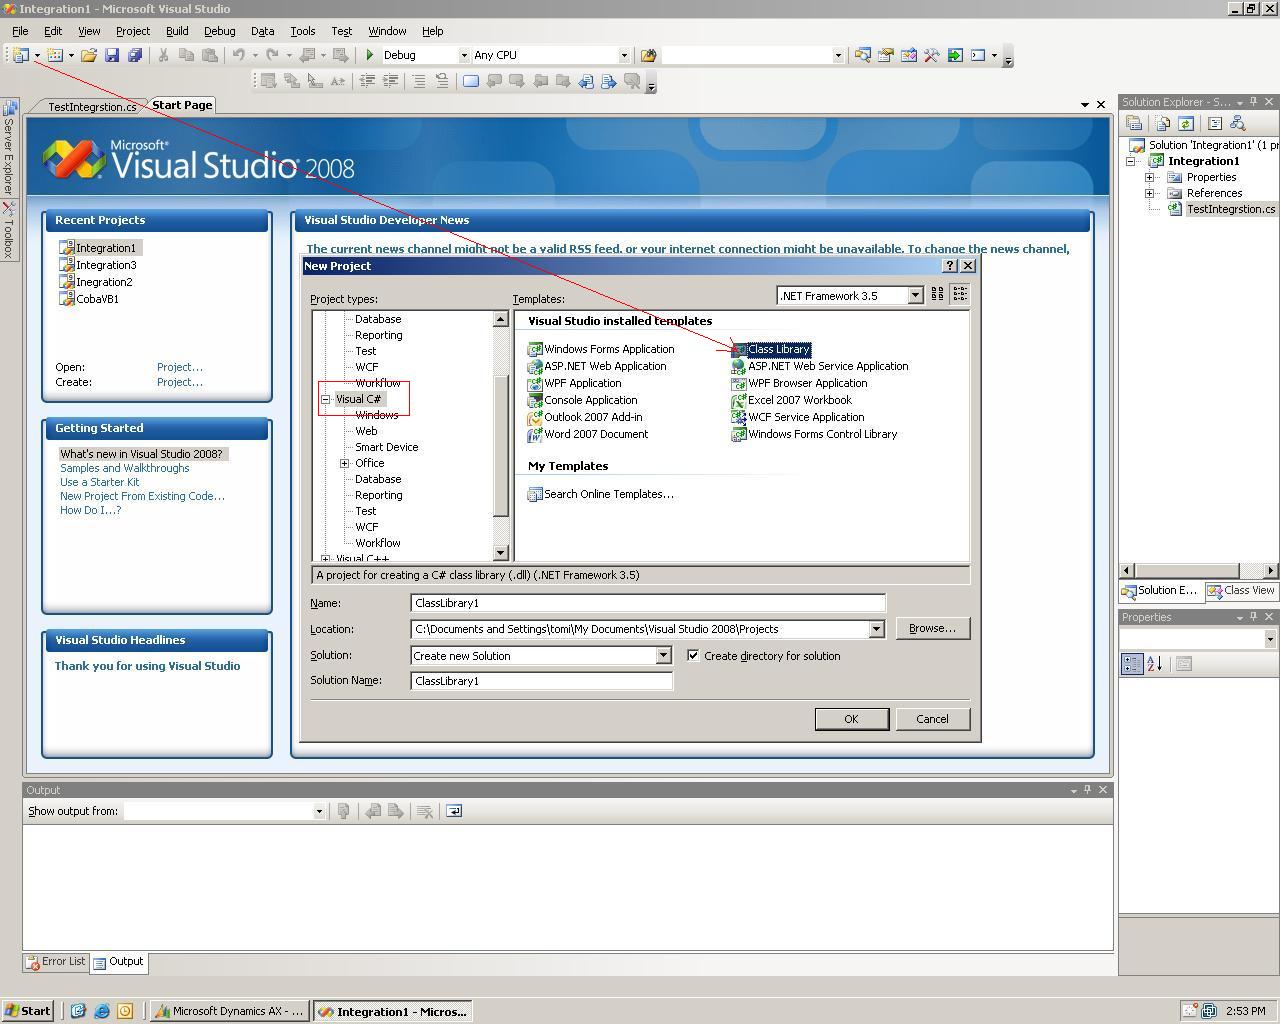Switch to Microsoft Dynamics AX taskbar window
This screenshot has width=1280, height=1024.
229,1011
